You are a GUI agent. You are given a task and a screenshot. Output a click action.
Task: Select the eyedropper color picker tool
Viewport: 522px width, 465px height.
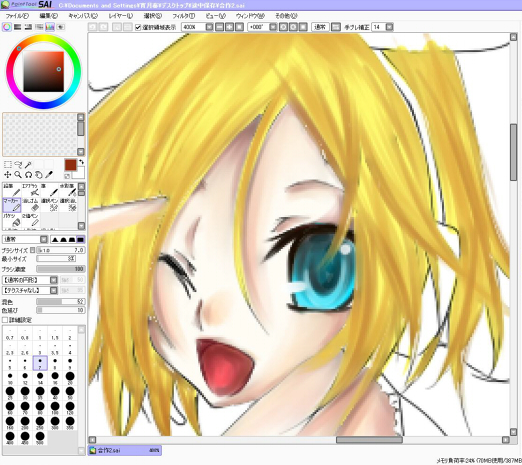click(49, 175)
